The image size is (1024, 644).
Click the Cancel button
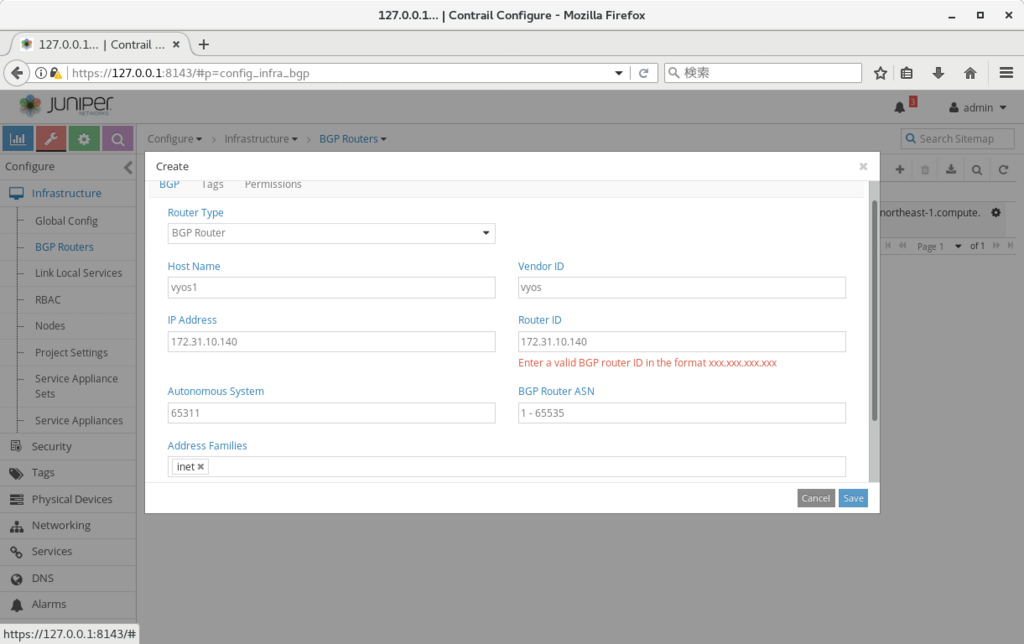(816, 498)
